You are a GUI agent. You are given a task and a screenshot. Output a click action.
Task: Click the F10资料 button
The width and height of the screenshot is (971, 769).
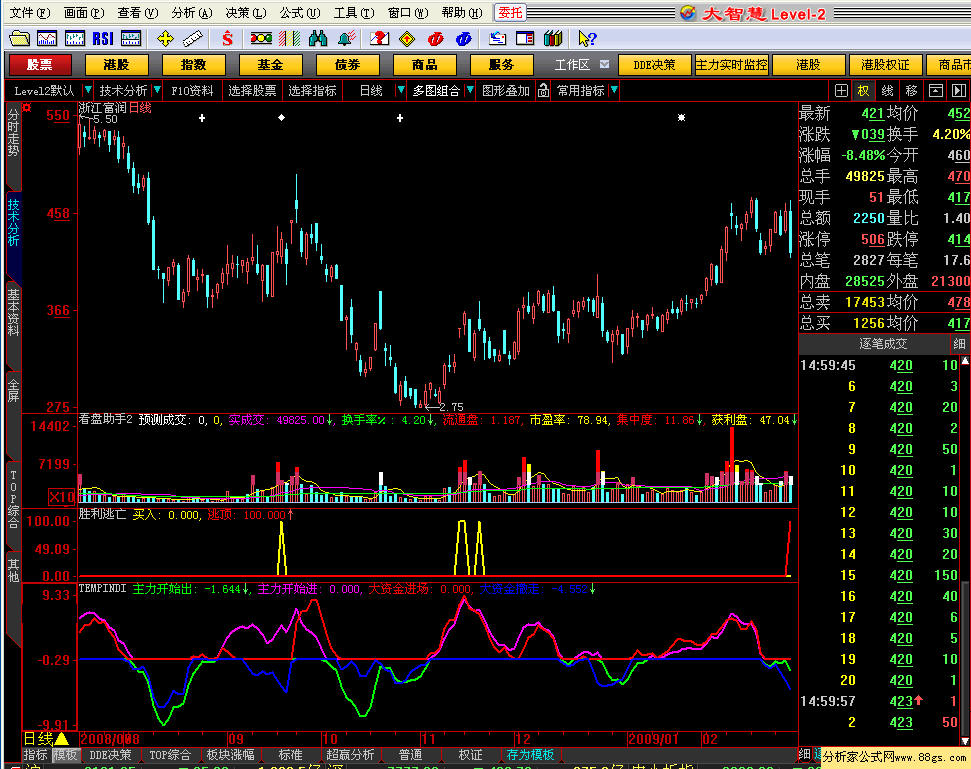[192, 90]
